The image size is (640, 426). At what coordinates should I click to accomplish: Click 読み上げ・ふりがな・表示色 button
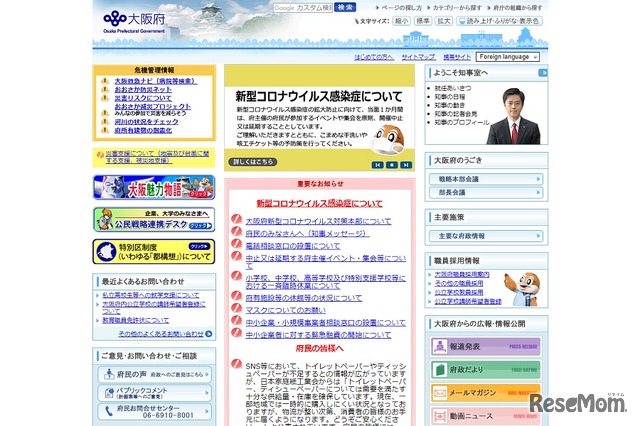(499, 21)
